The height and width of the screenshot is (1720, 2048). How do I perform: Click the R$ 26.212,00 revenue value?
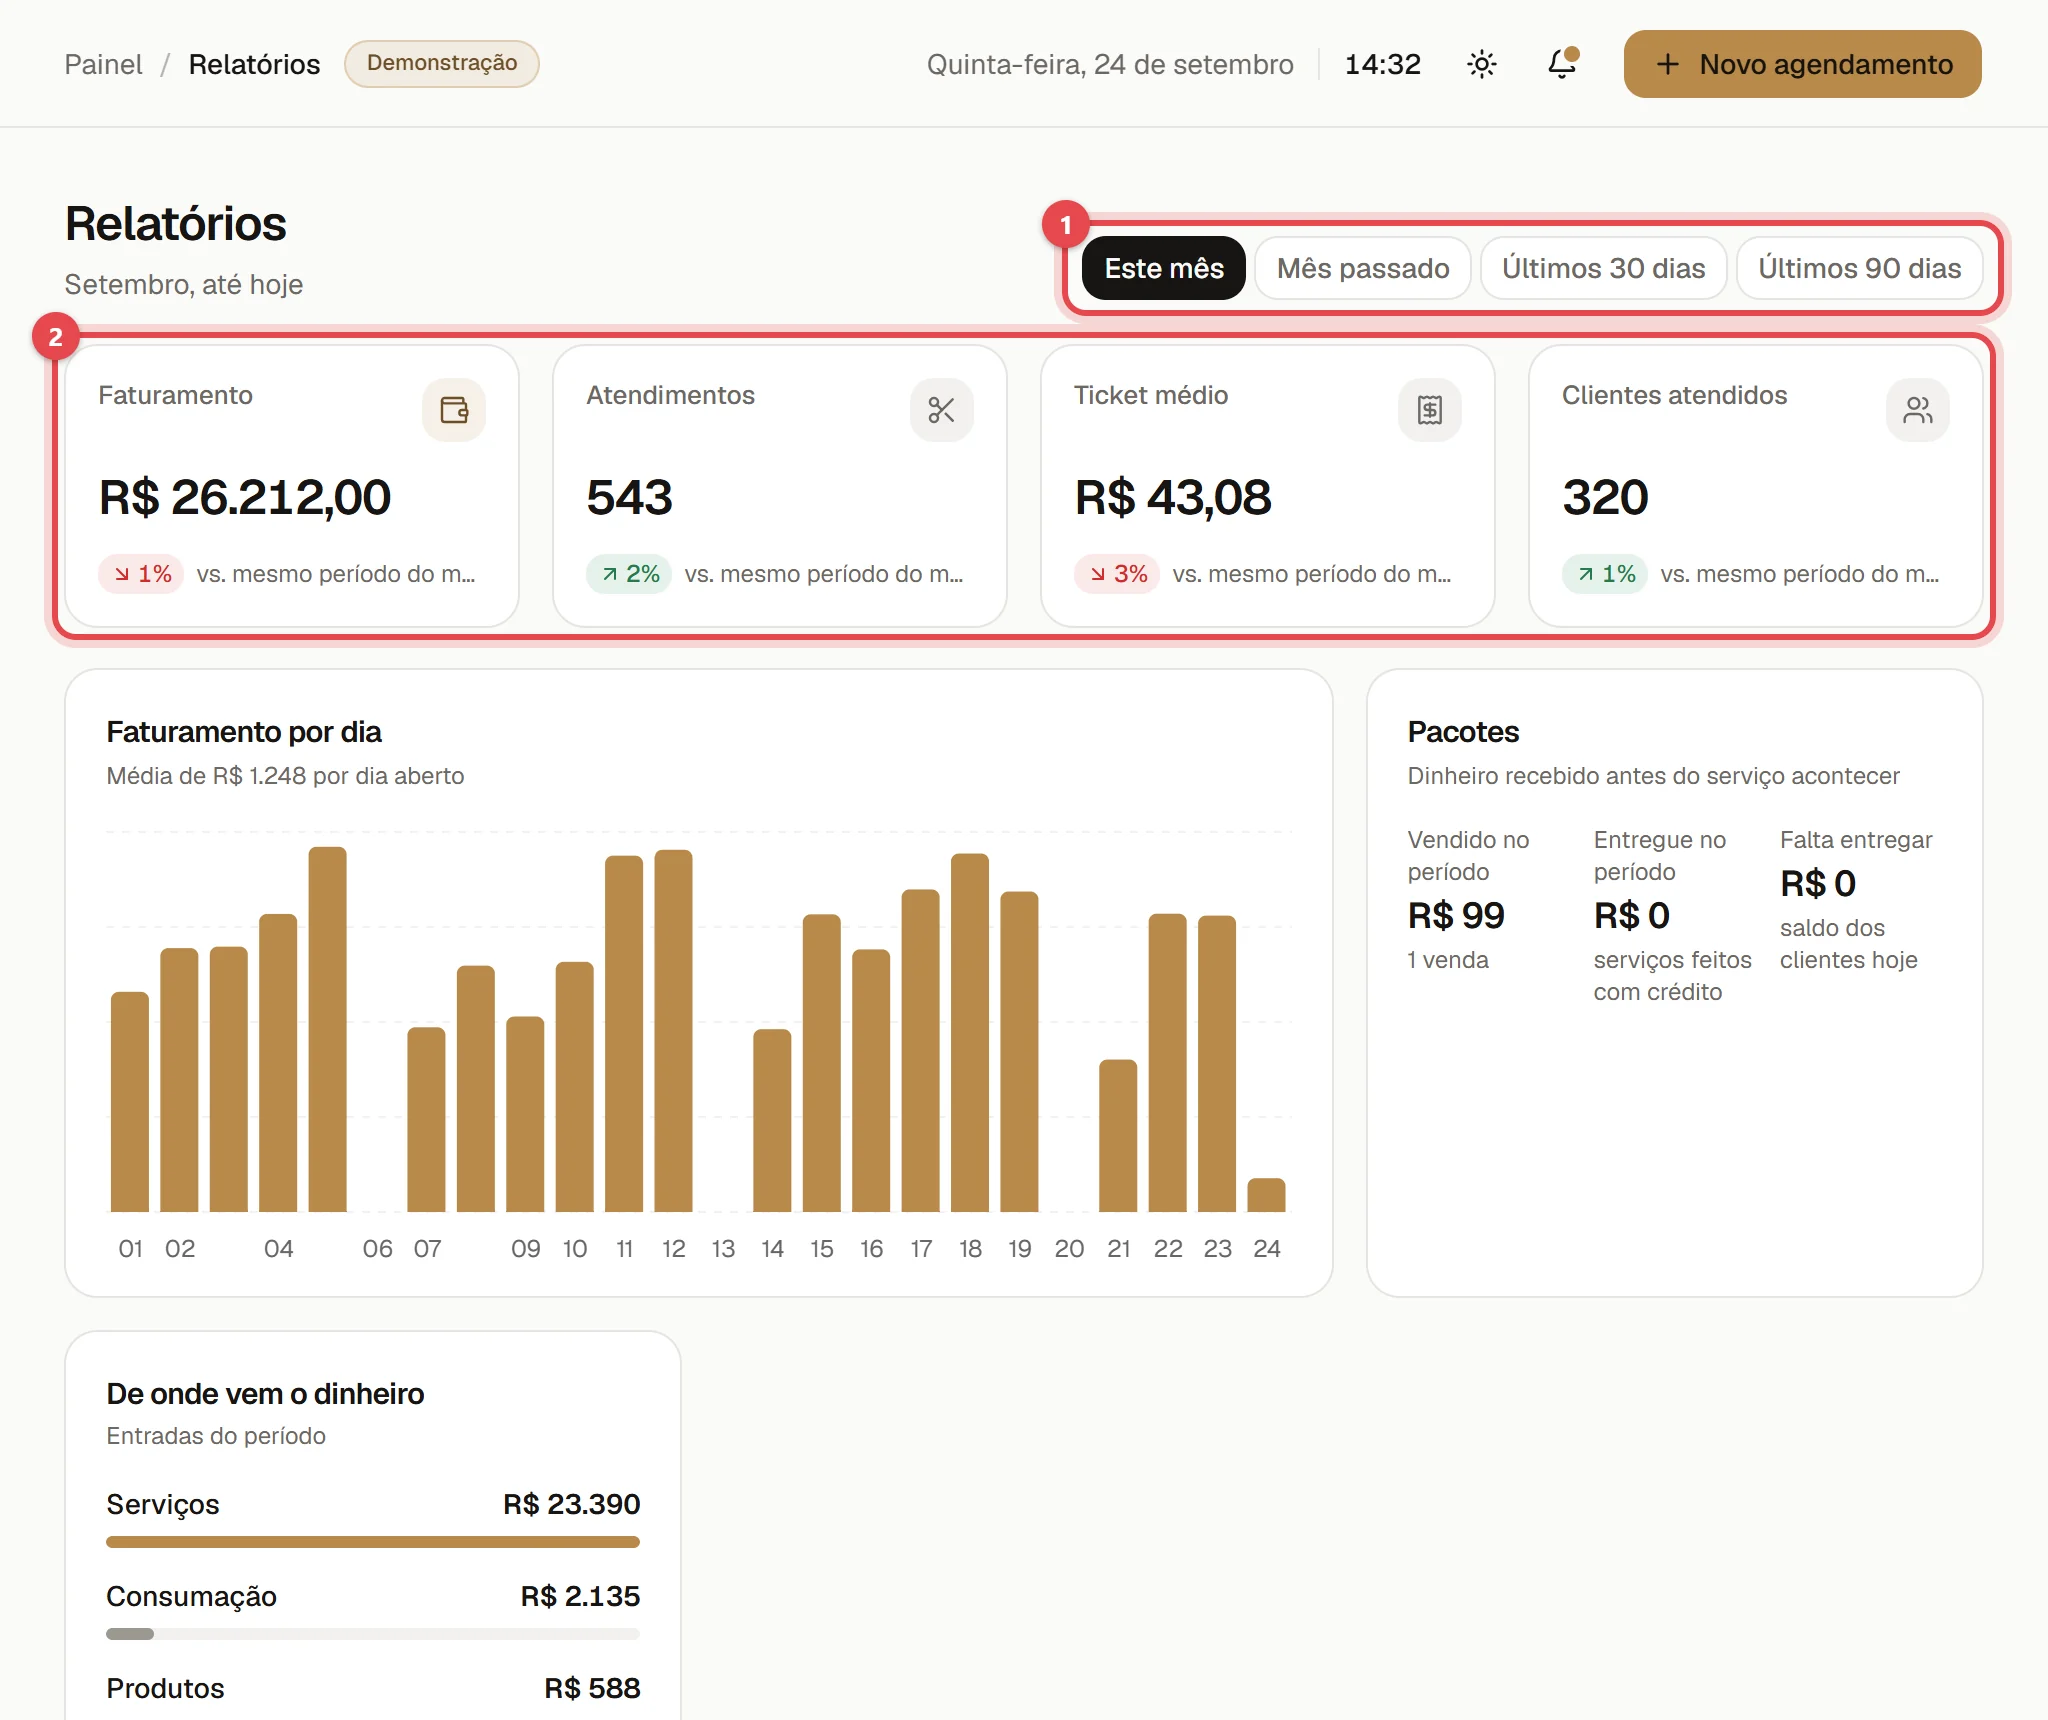(245, 497)
